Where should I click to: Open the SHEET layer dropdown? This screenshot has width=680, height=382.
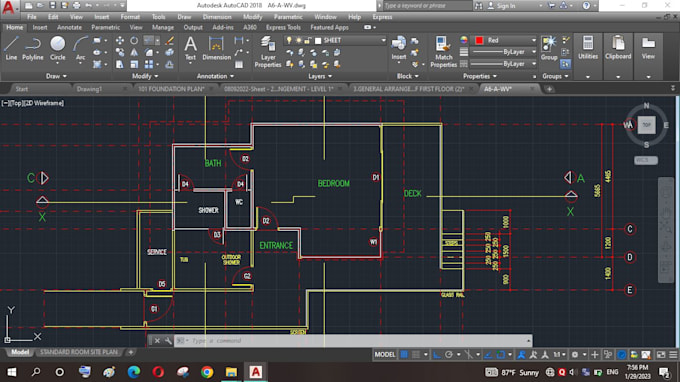(383, 40)
